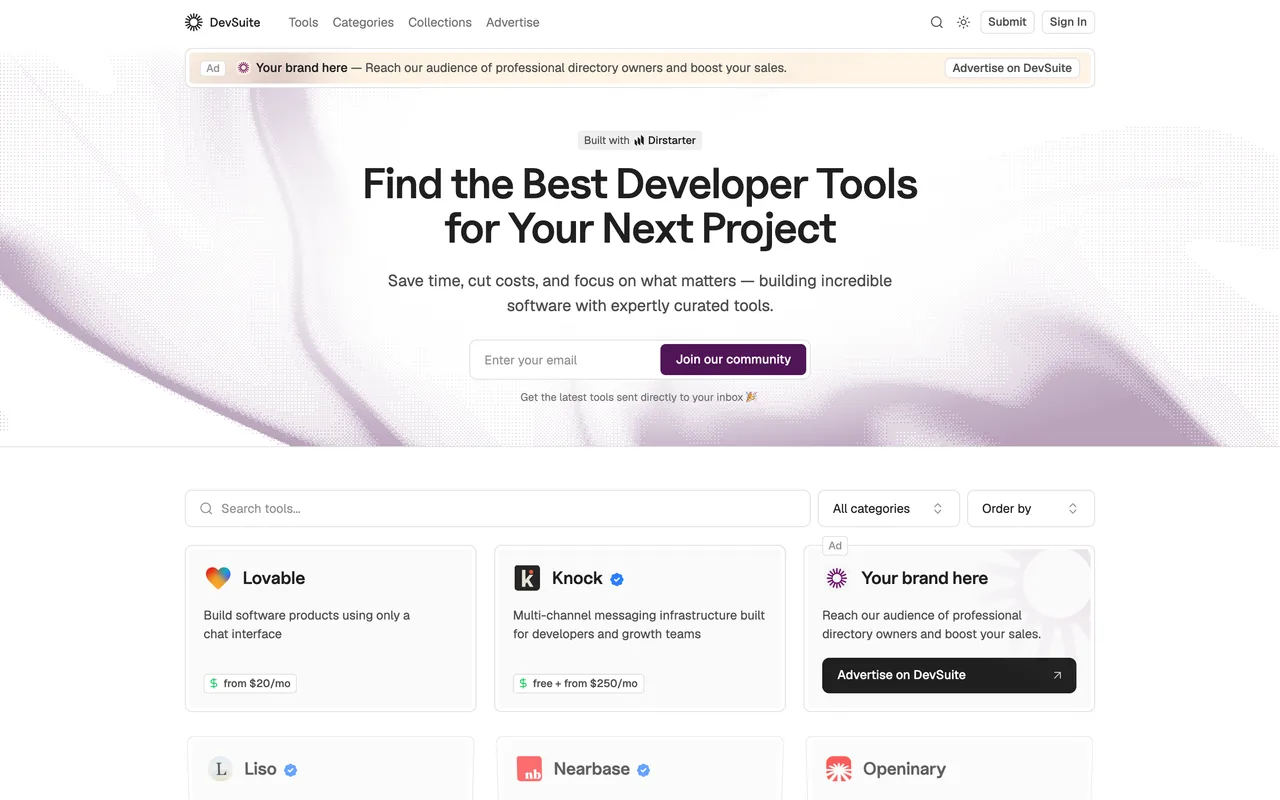Click Ad label in top banner

coord(213,68)
